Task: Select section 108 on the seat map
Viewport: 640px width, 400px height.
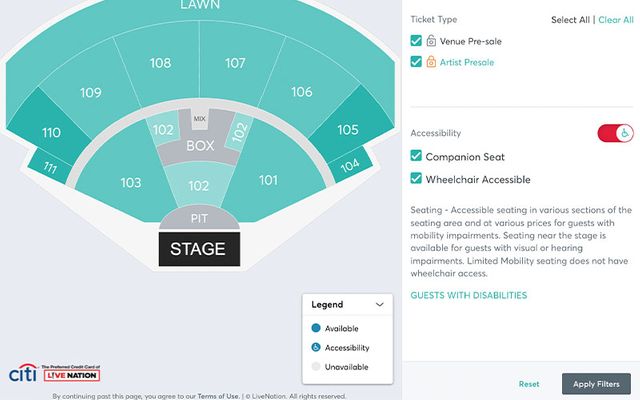Action: [x=160, y=63]
